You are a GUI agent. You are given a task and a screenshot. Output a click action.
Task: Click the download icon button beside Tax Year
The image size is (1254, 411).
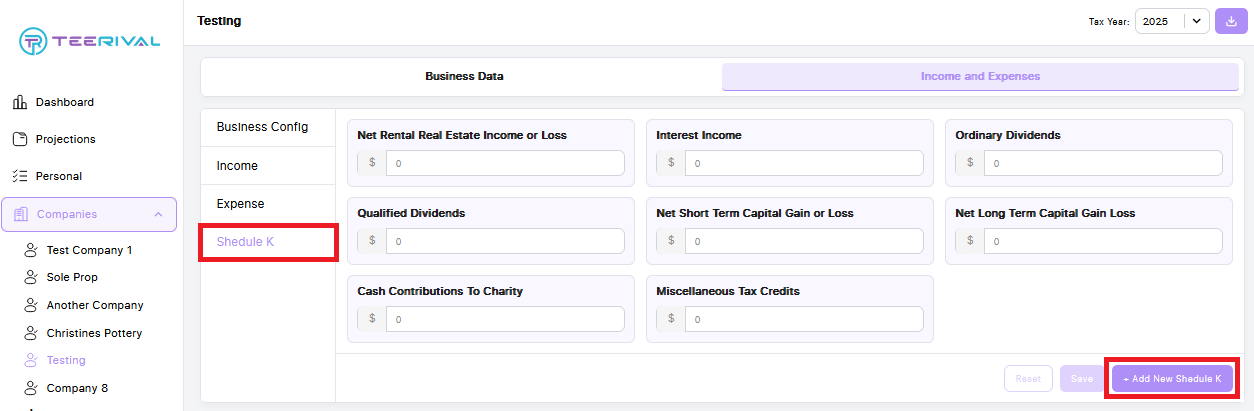pos(1231,21)
